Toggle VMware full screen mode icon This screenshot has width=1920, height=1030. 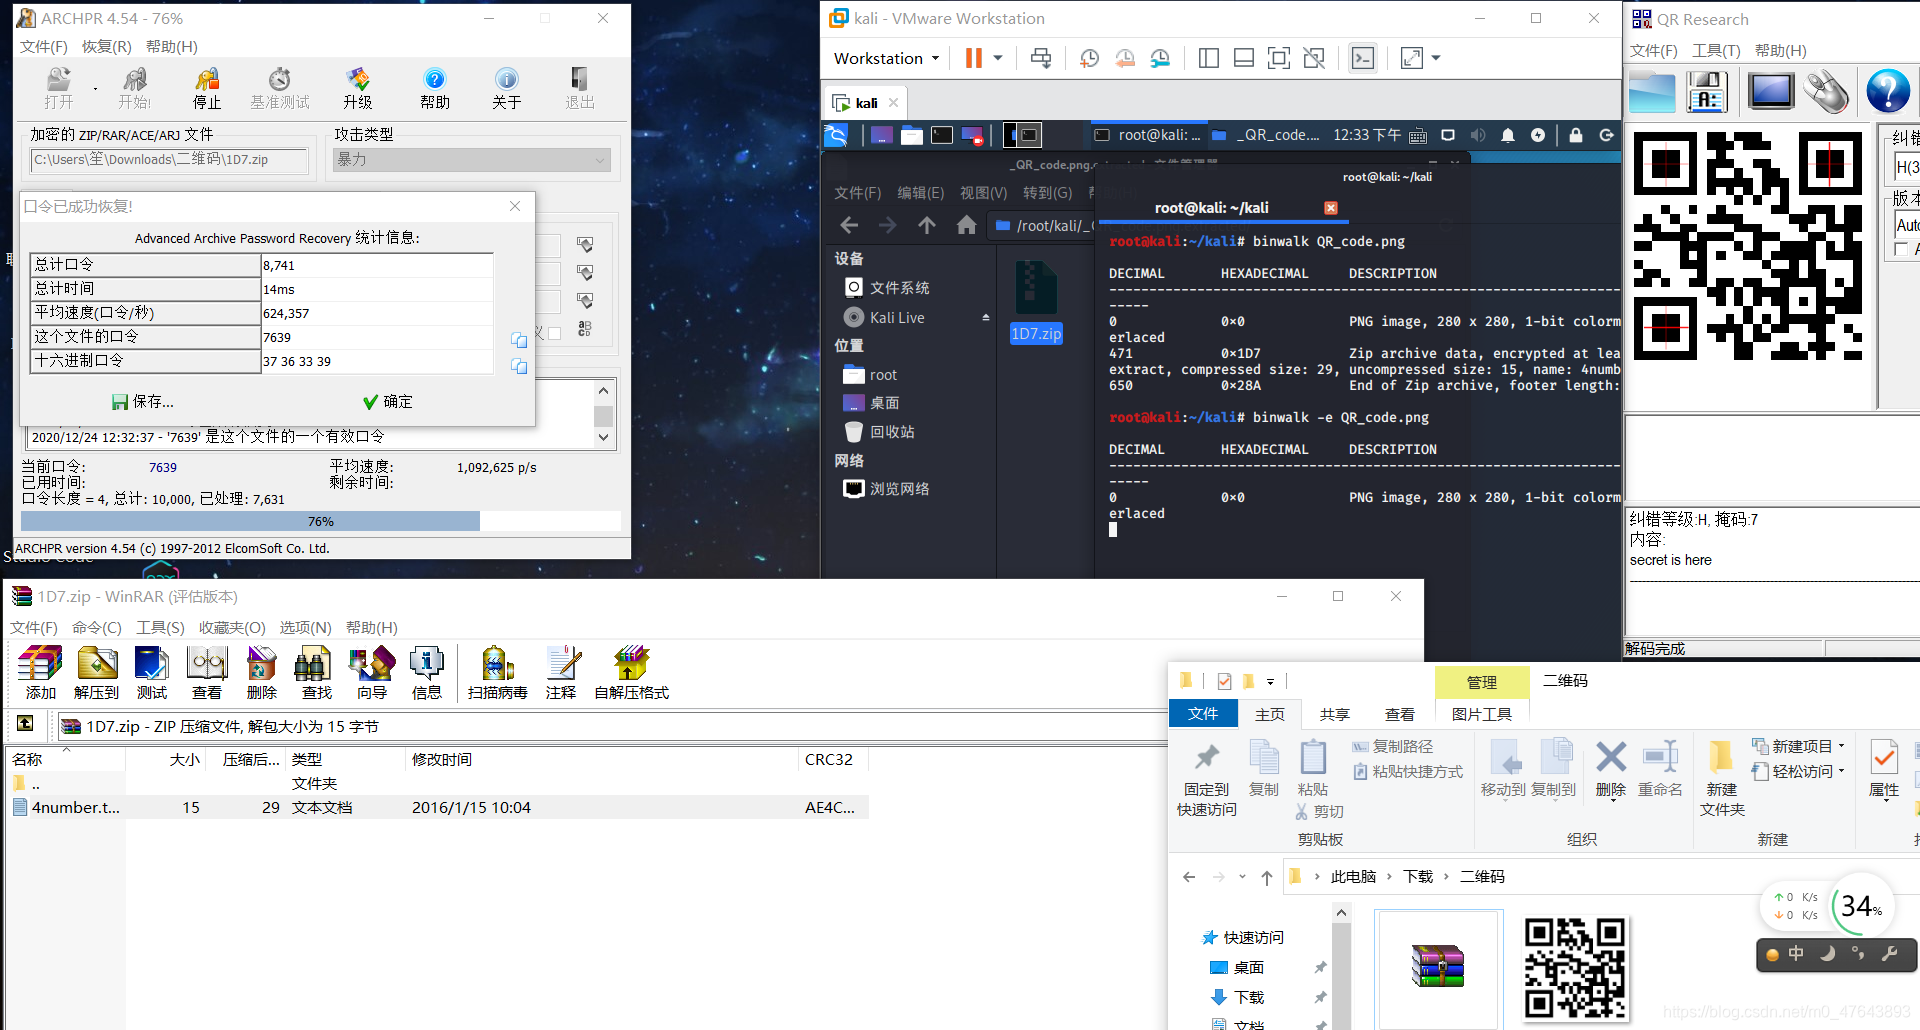(x=1279, y=58)
